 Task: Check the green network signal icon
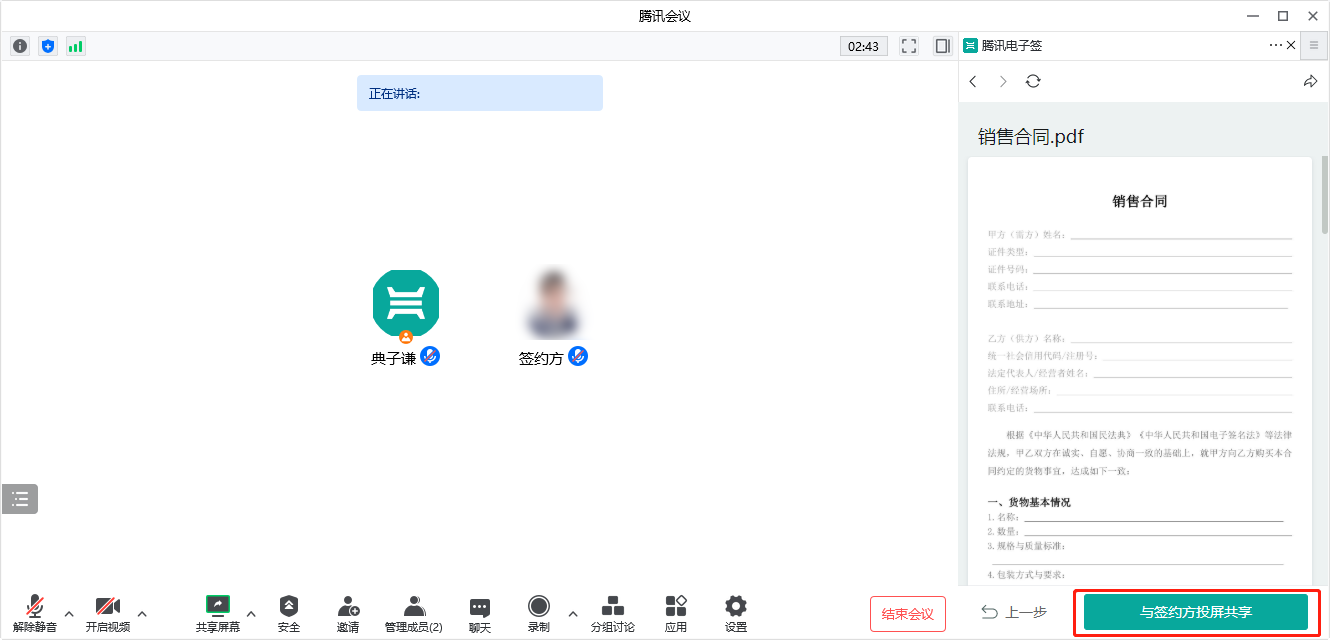coord(76,46)
